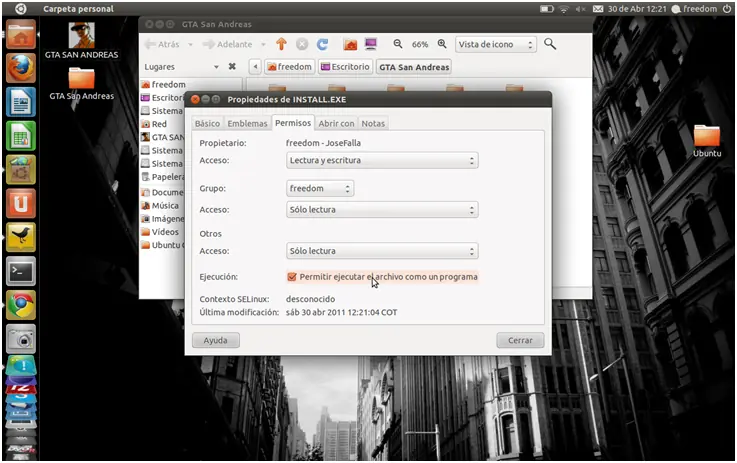Go up one folder with orange arrow
The height and width of the screenshot is (463, 737).
281,44
